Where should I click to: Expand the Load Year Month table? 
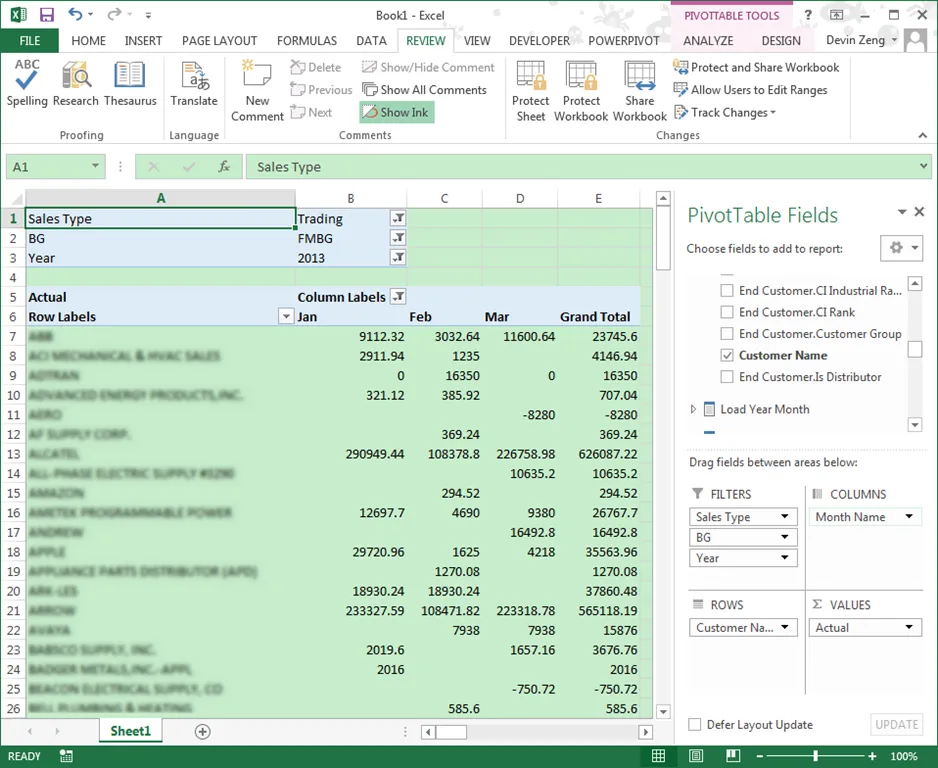pyautogui.click(x=693, y=409)
